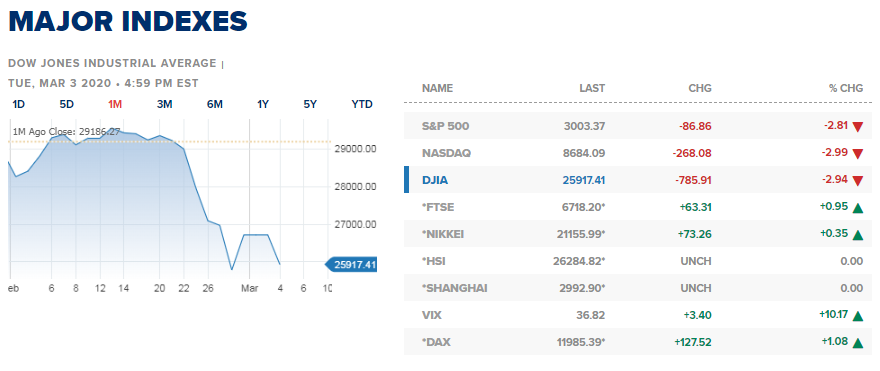Click the chart low point near Feb 28
880x371 pixels.
[x=231, y=270]
